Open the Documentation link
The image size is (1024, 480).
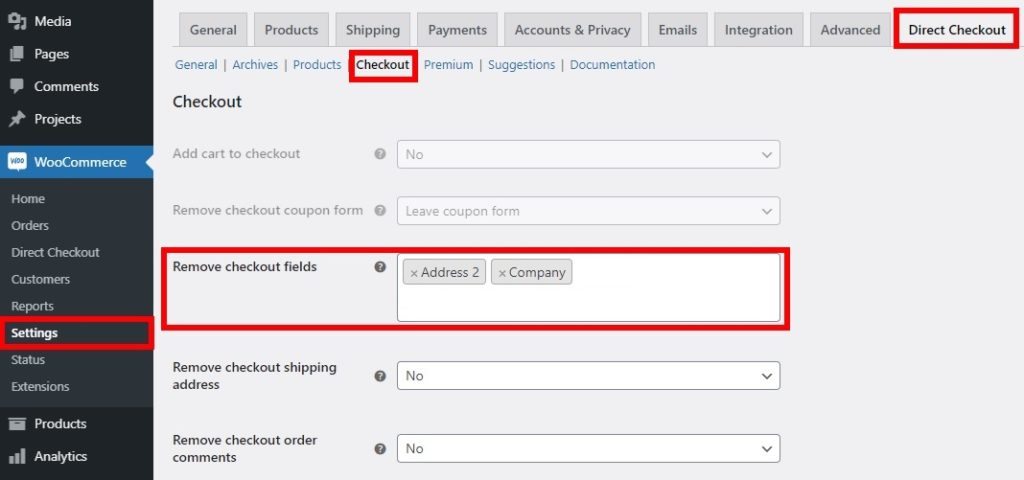point(613,65)
